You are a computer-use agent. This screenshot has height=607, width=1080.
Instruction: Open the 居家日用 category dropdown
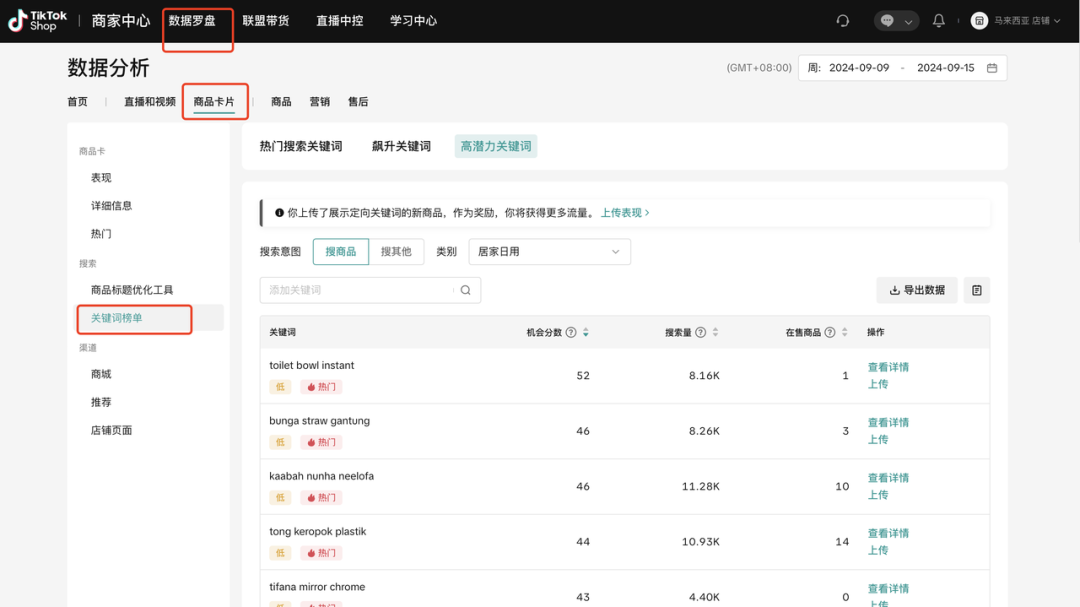[548, 251]
